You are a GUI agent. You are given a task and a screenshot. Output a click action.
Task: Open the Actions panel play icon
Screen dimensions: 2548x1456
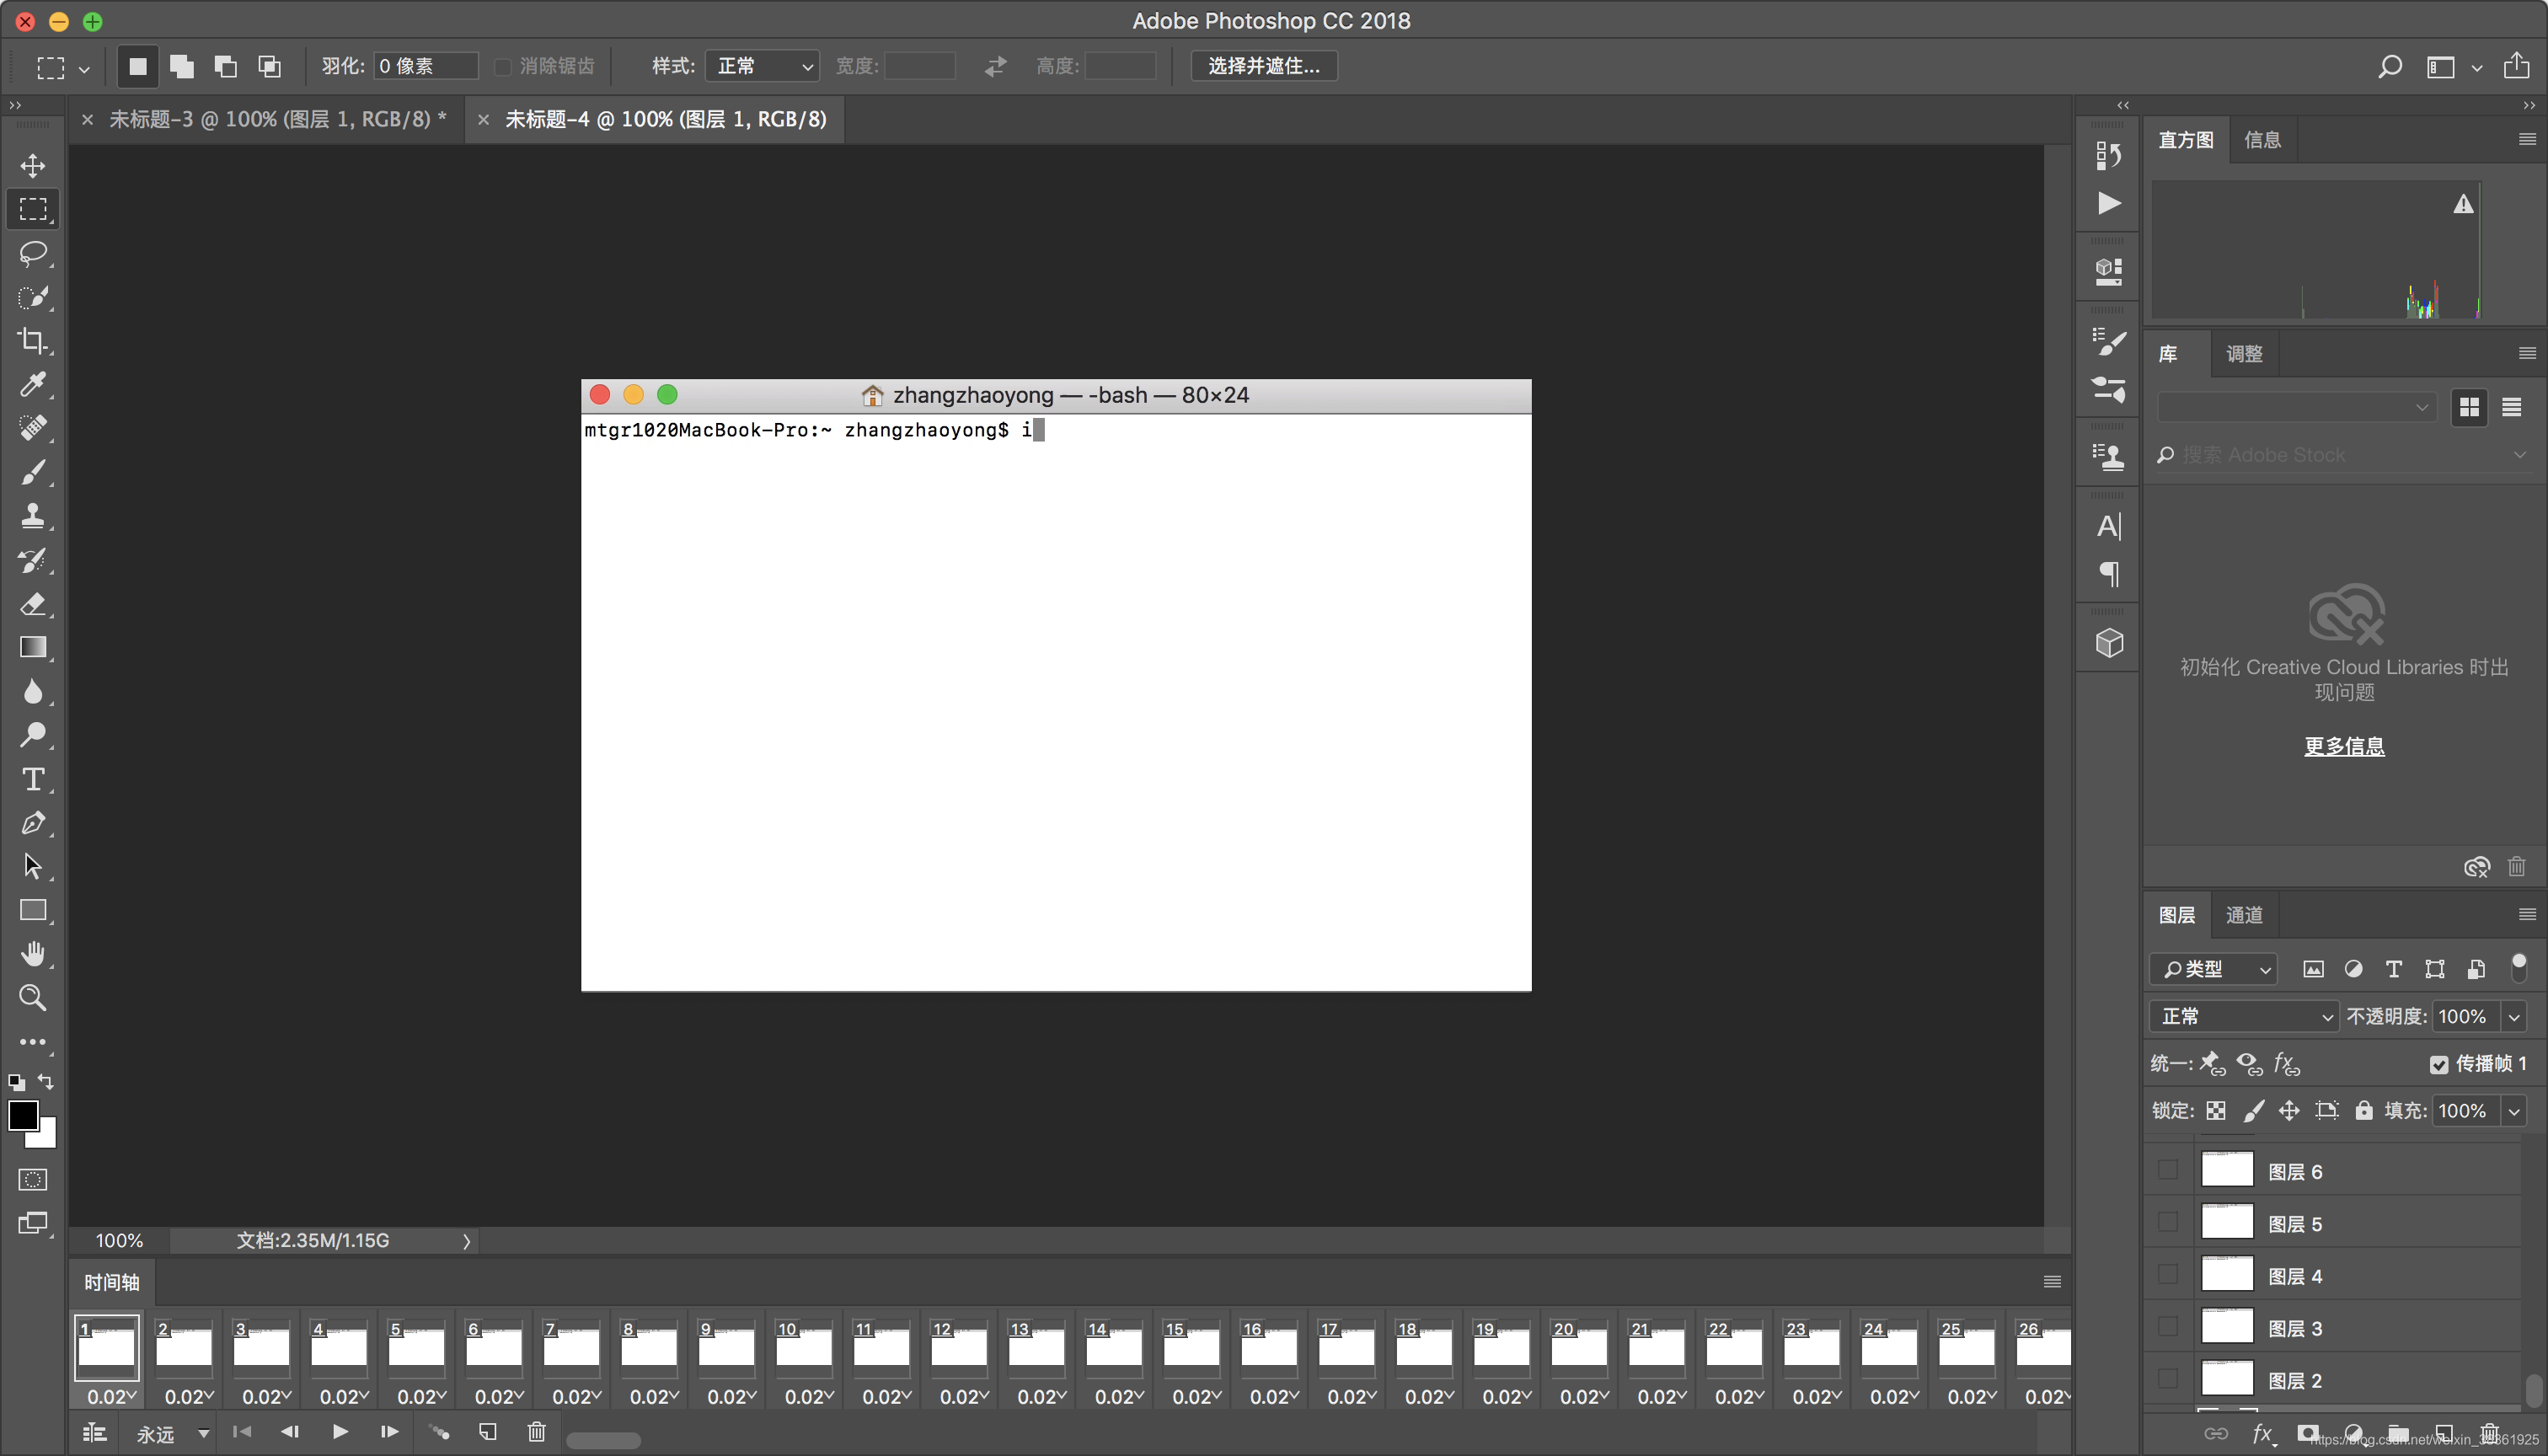tap(2109, 203)
